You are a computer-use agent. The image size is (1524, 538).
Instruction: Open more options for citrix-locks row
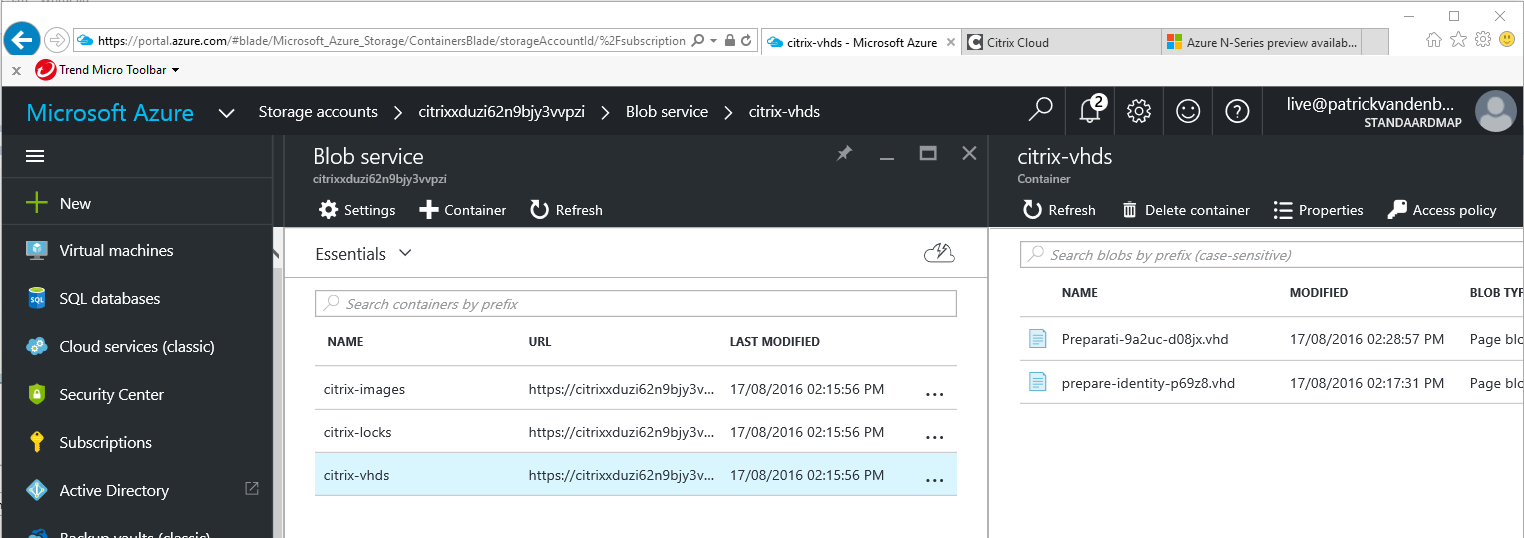click(935, 436)
